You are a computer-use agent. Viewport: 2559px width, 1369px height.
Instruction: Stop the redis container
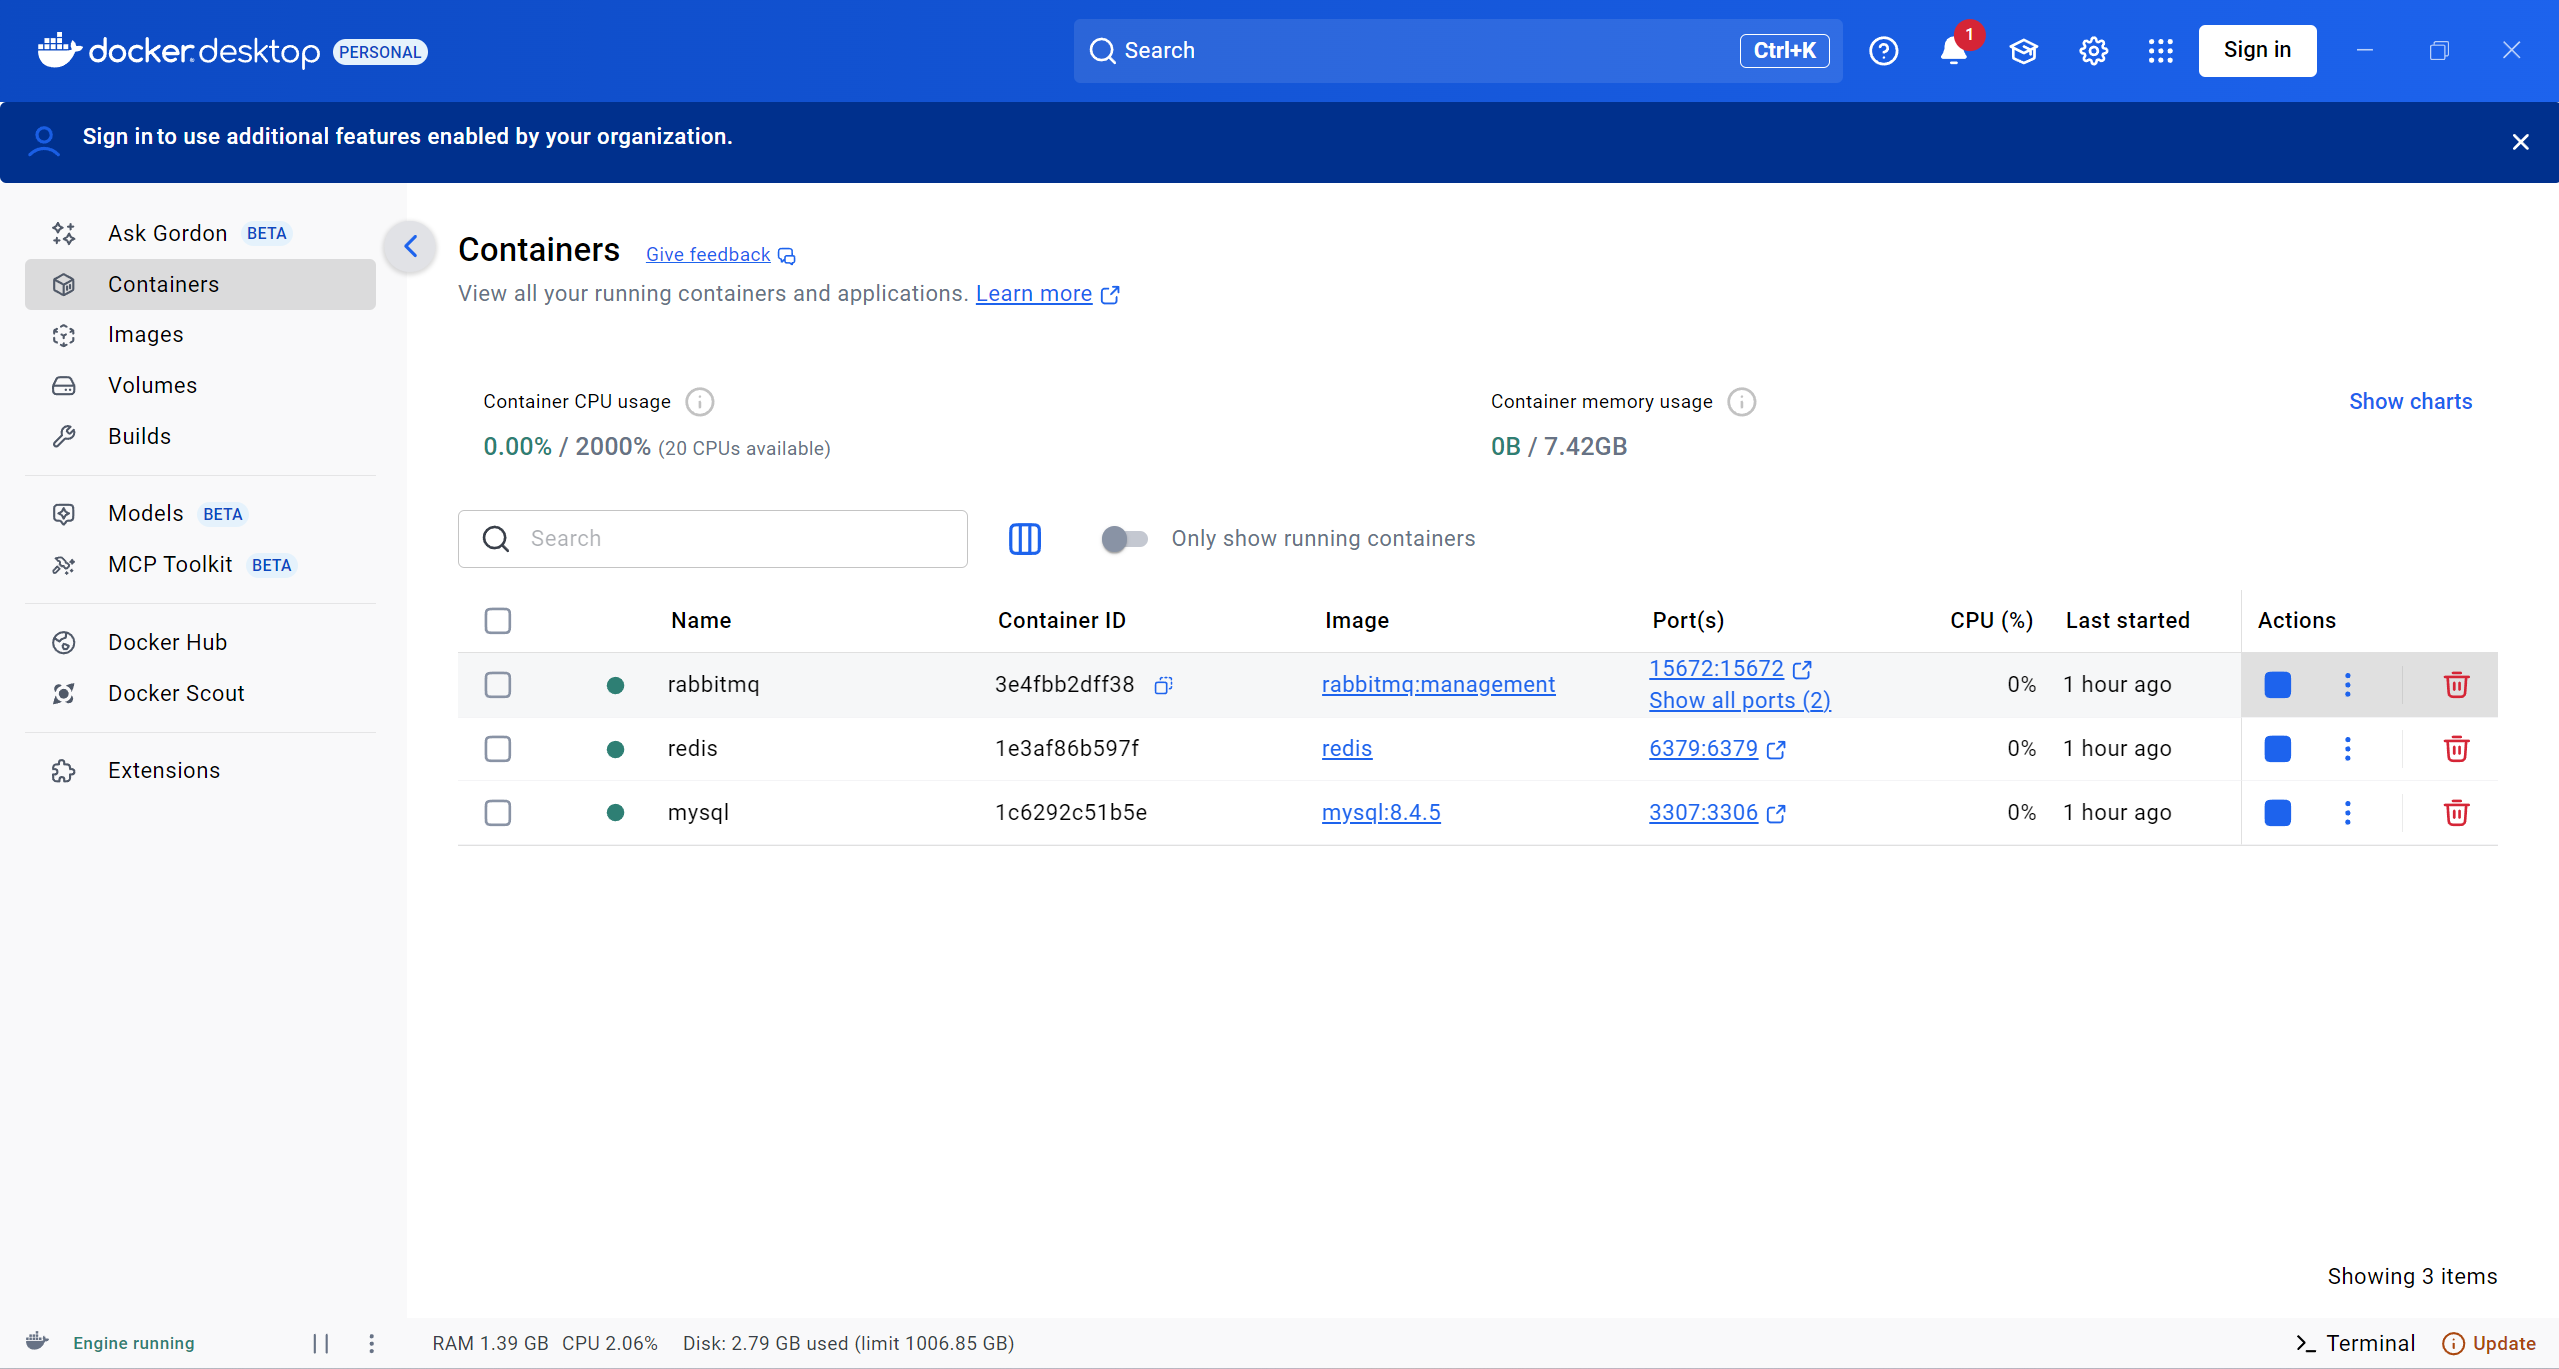2277,749
